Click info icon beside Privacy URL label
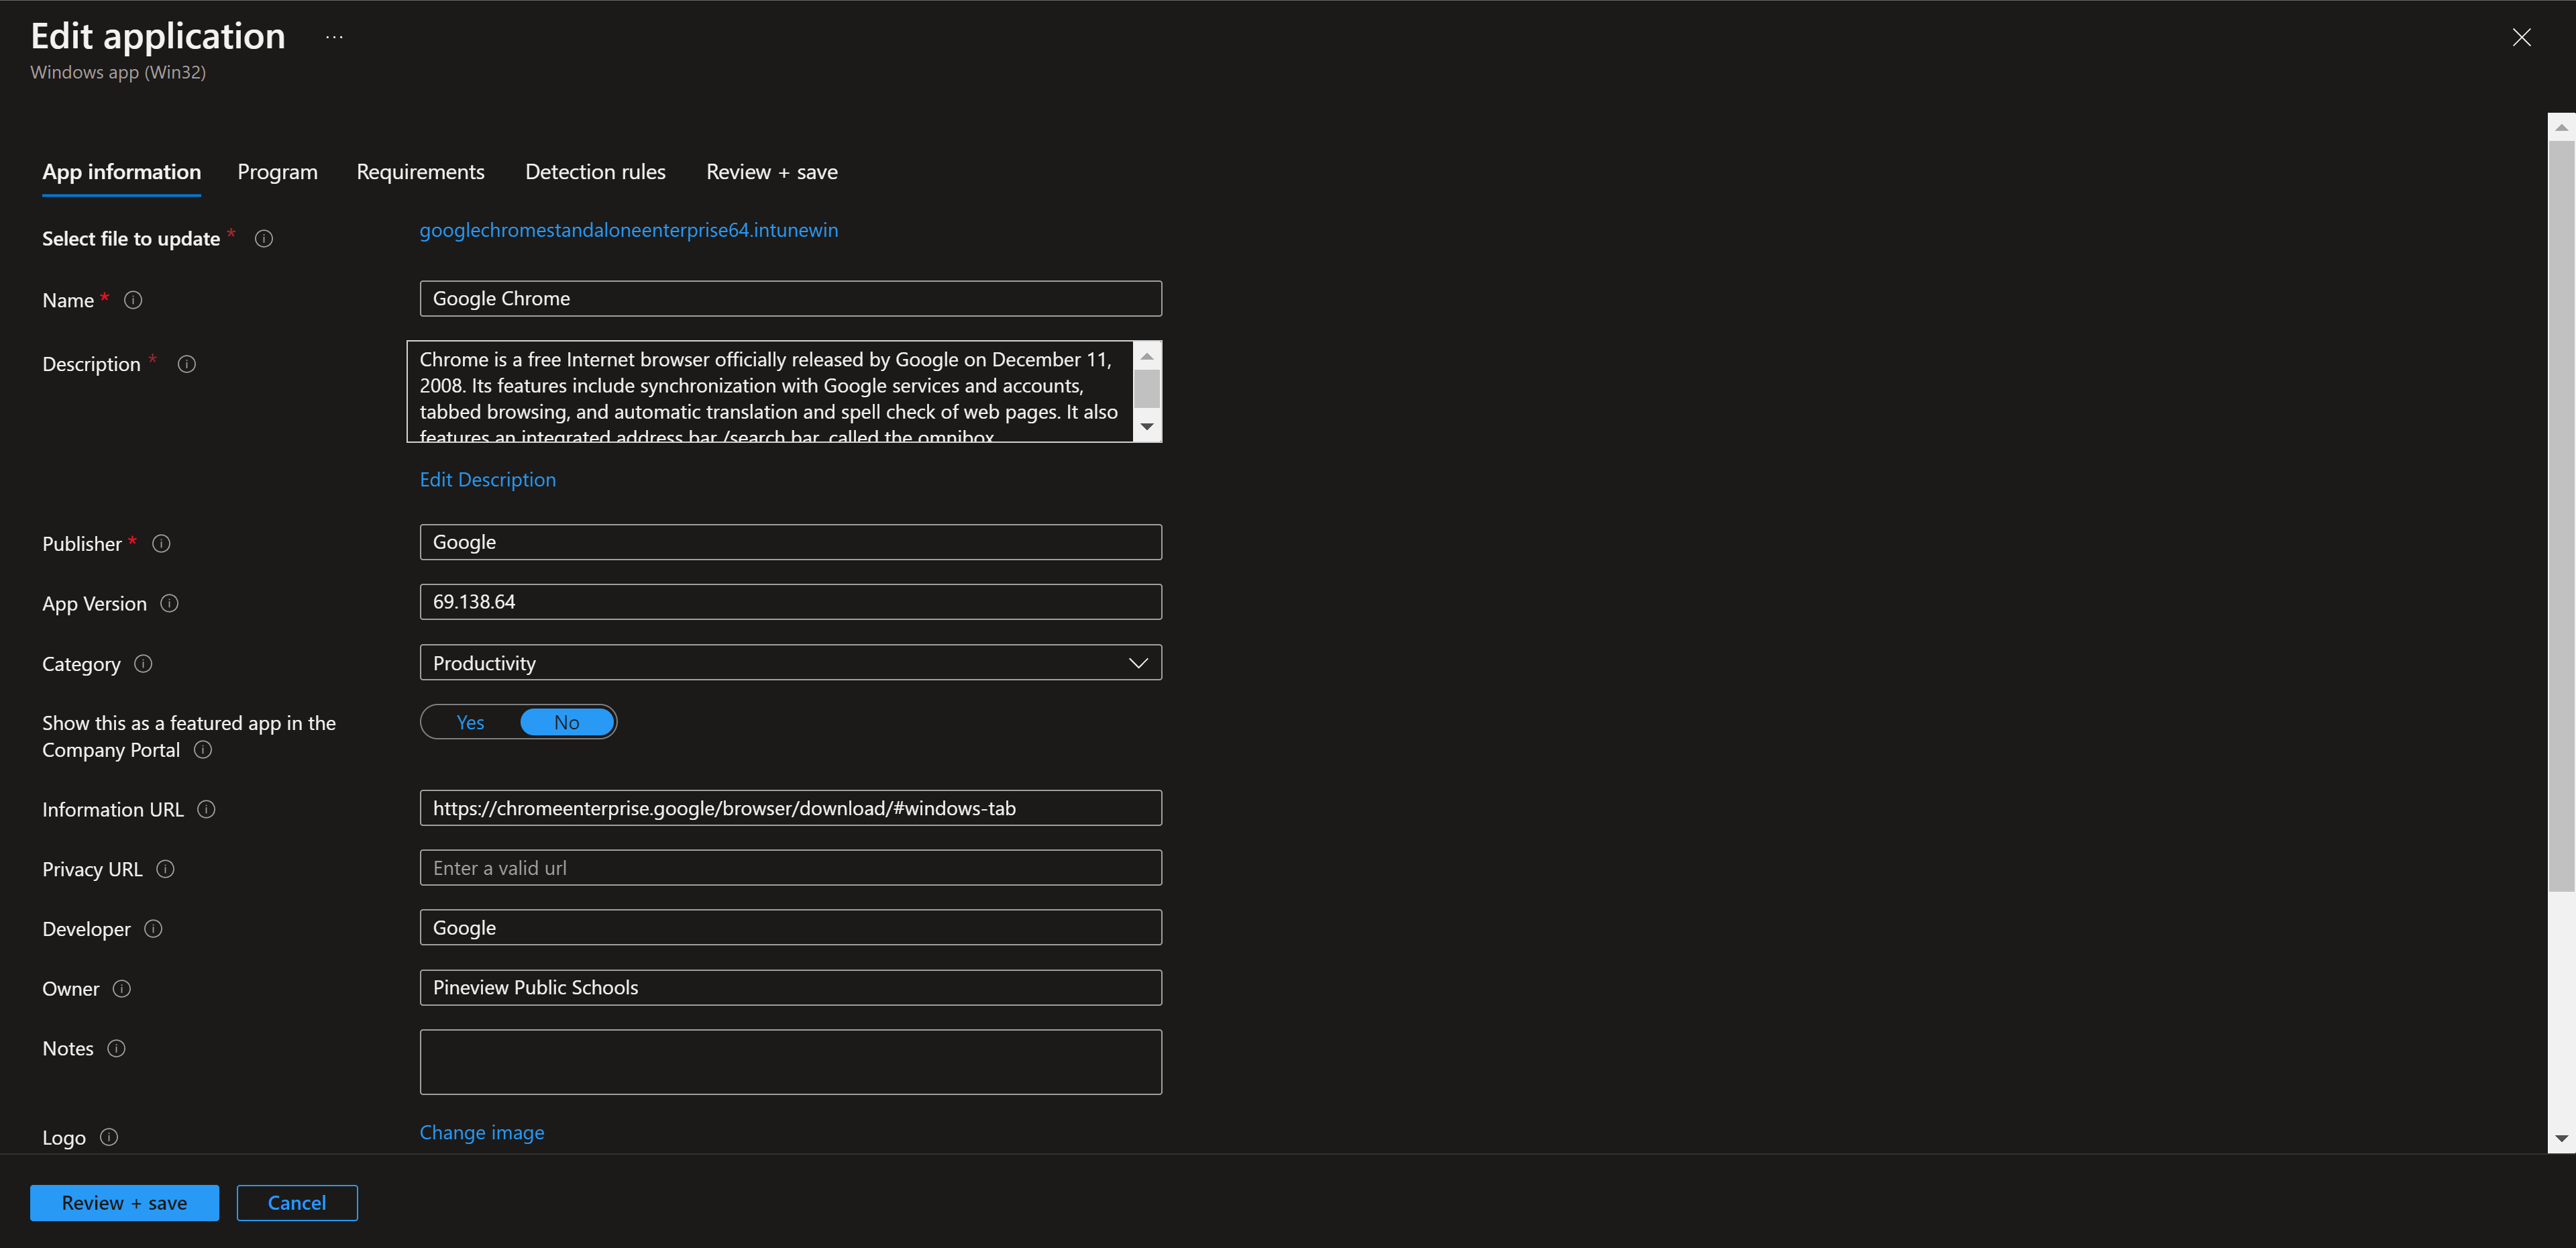The height and width of the screenshot is (1248, 2576). click(166, 869)
